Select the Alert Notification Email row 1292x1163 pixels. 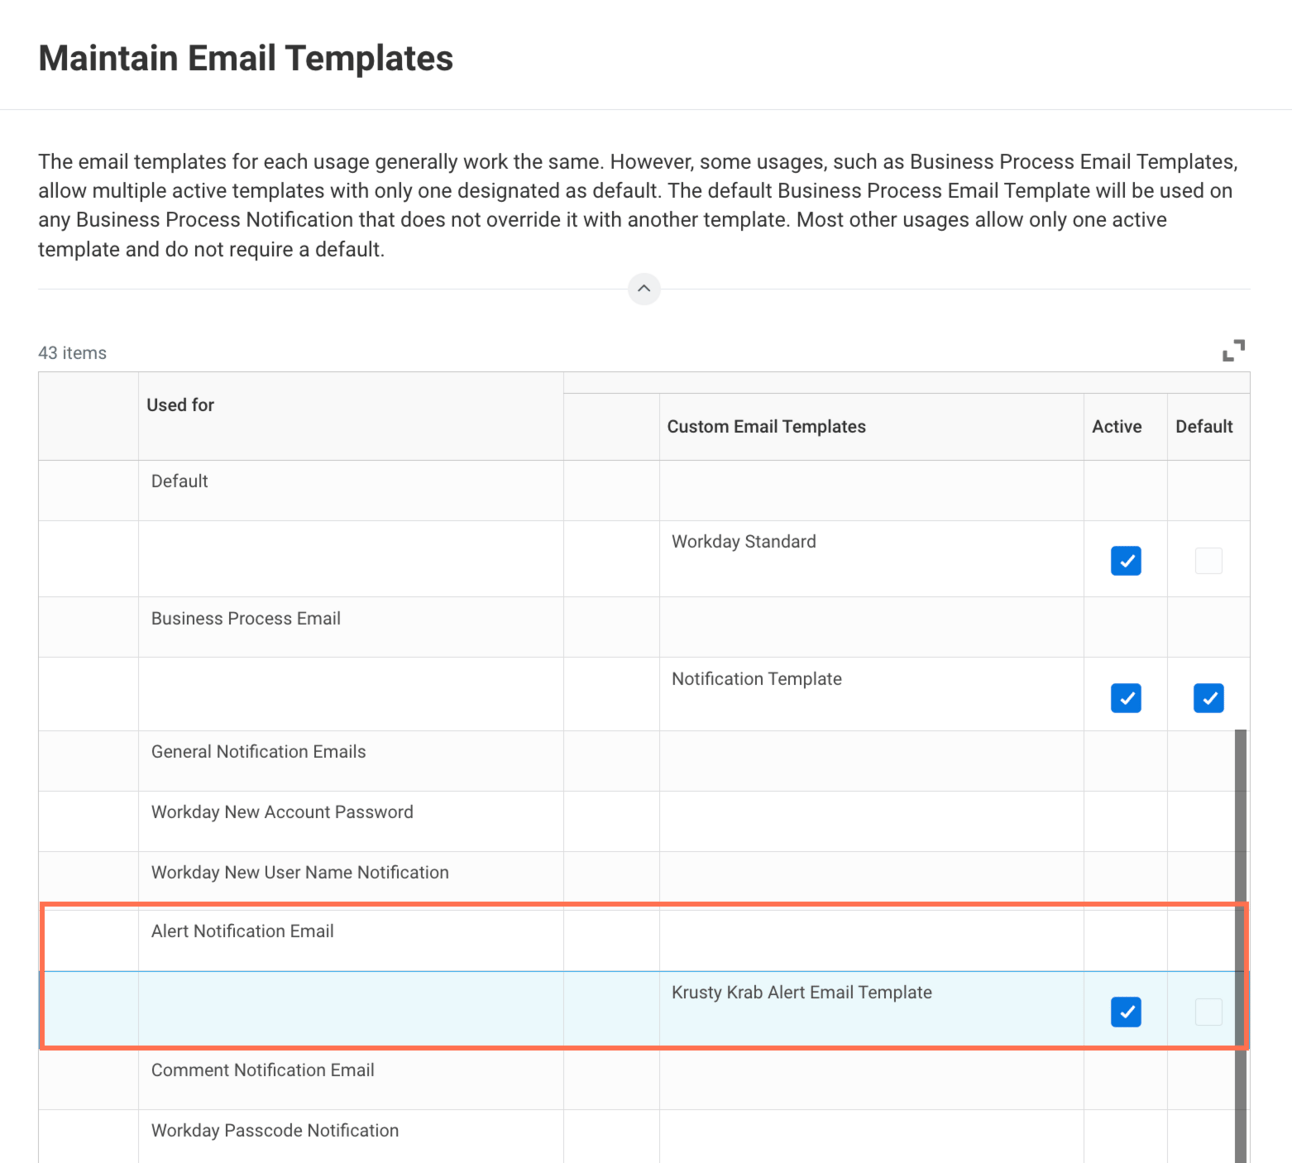(242, 932)
